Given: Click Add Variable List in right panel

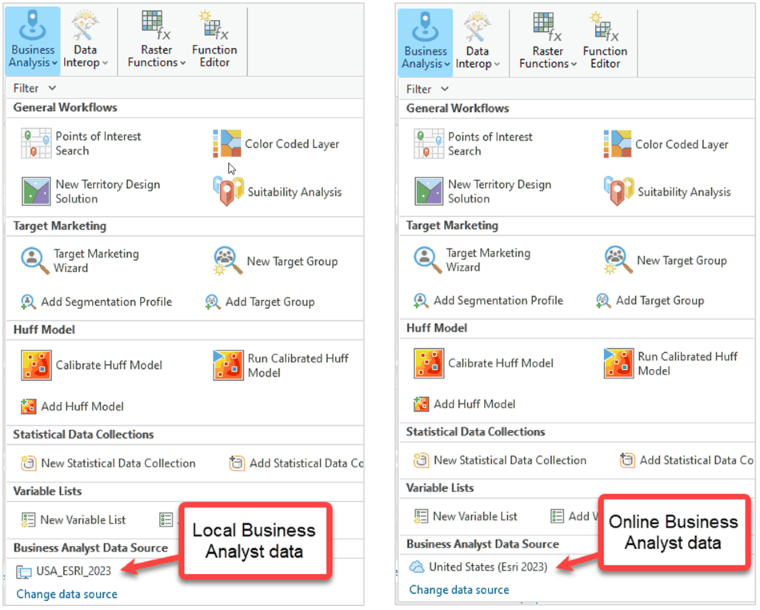Looking at the screenshot, I should [x=574, y=516].
